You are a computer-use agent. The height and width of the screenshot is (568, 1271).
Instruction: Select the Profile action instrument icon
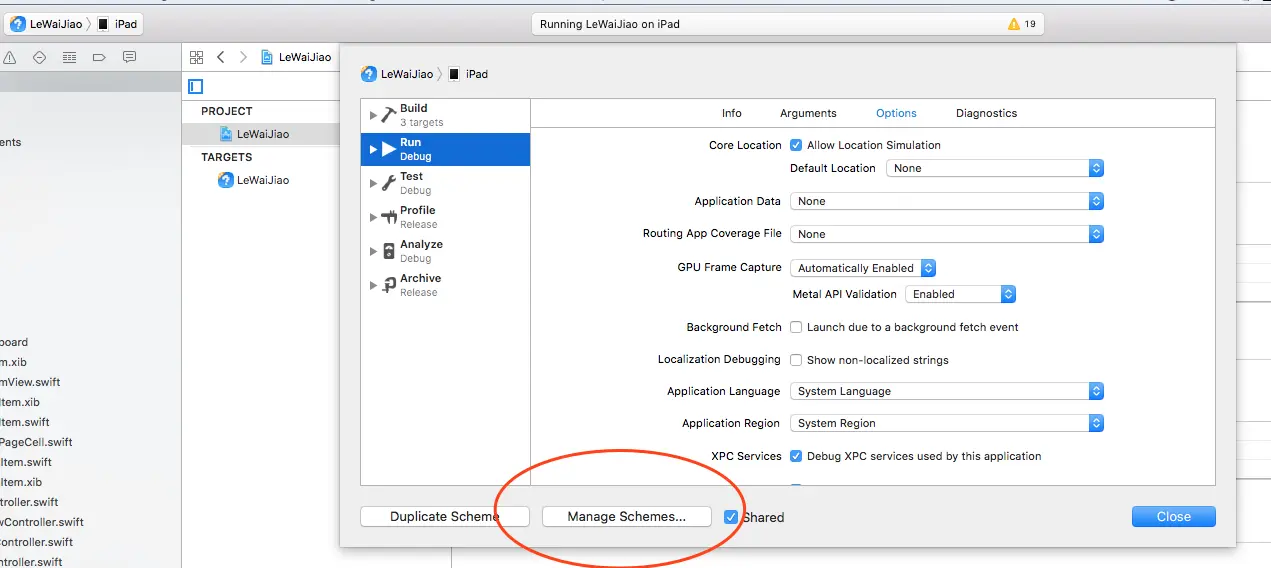point(388,217)
